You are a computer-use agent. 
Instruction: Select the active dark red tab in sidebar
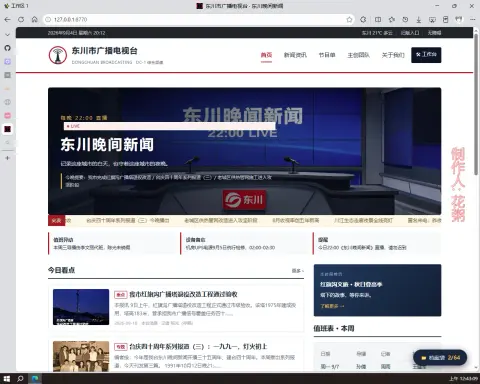pyautogui.click(x=7, y=129)
